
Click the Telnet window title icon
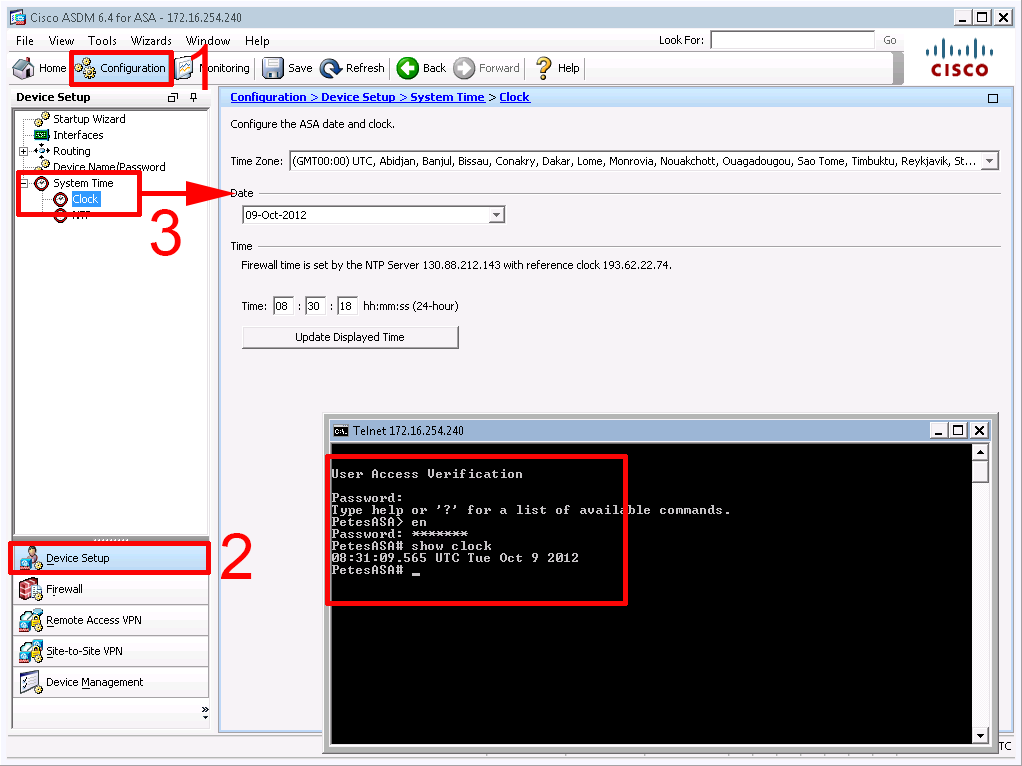click(340, 431)
